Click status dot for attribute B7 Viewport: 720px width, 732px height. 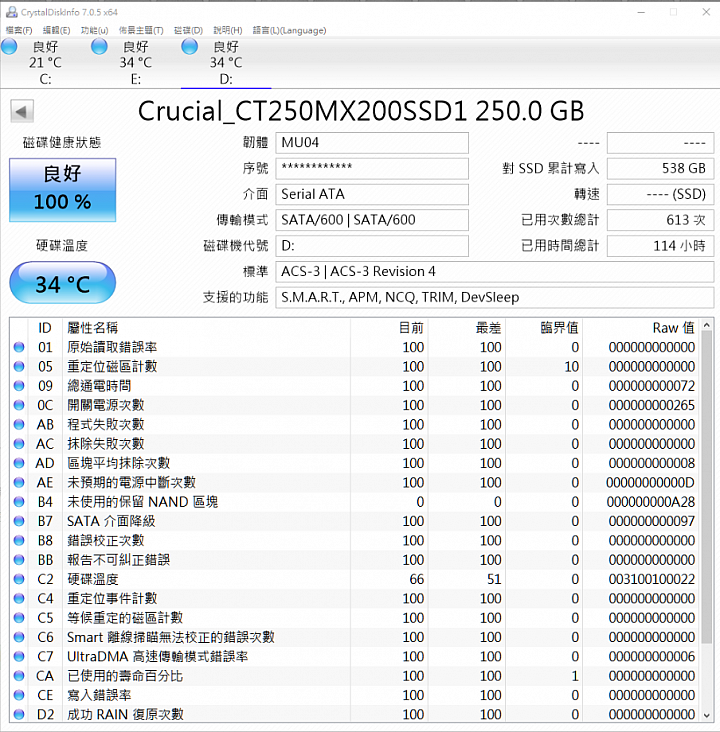coord(19,521)
